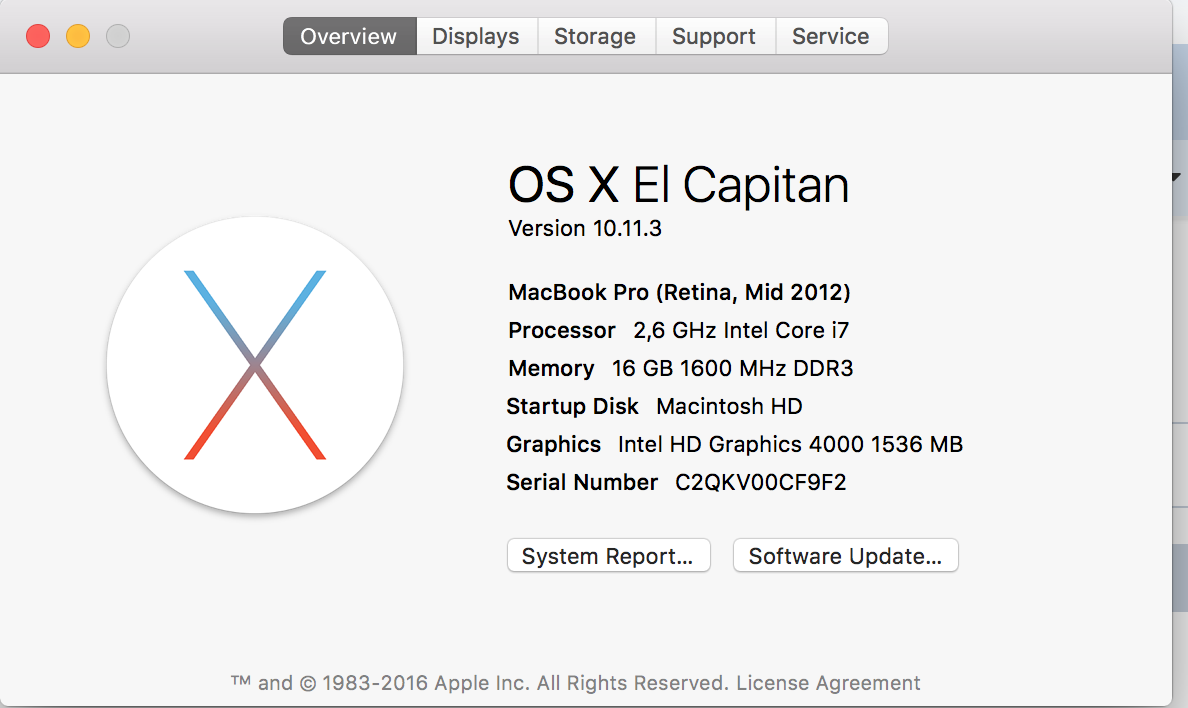Click the OS X El Capitan title
The image size is (1188, 708).
(x=679, y=185)
